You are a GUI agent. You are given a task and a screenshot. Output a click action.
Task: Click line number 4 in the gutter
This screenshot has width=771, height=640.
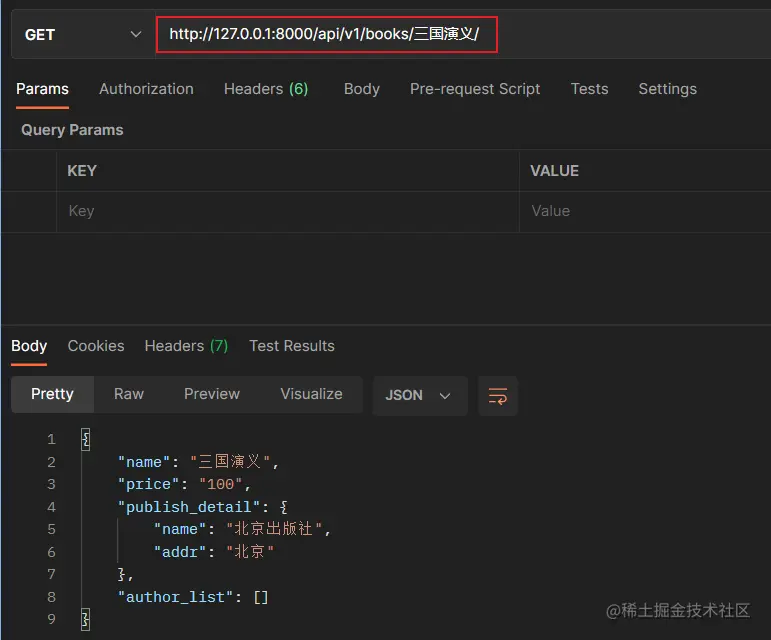pyautogui.click(x=52, y=507)
